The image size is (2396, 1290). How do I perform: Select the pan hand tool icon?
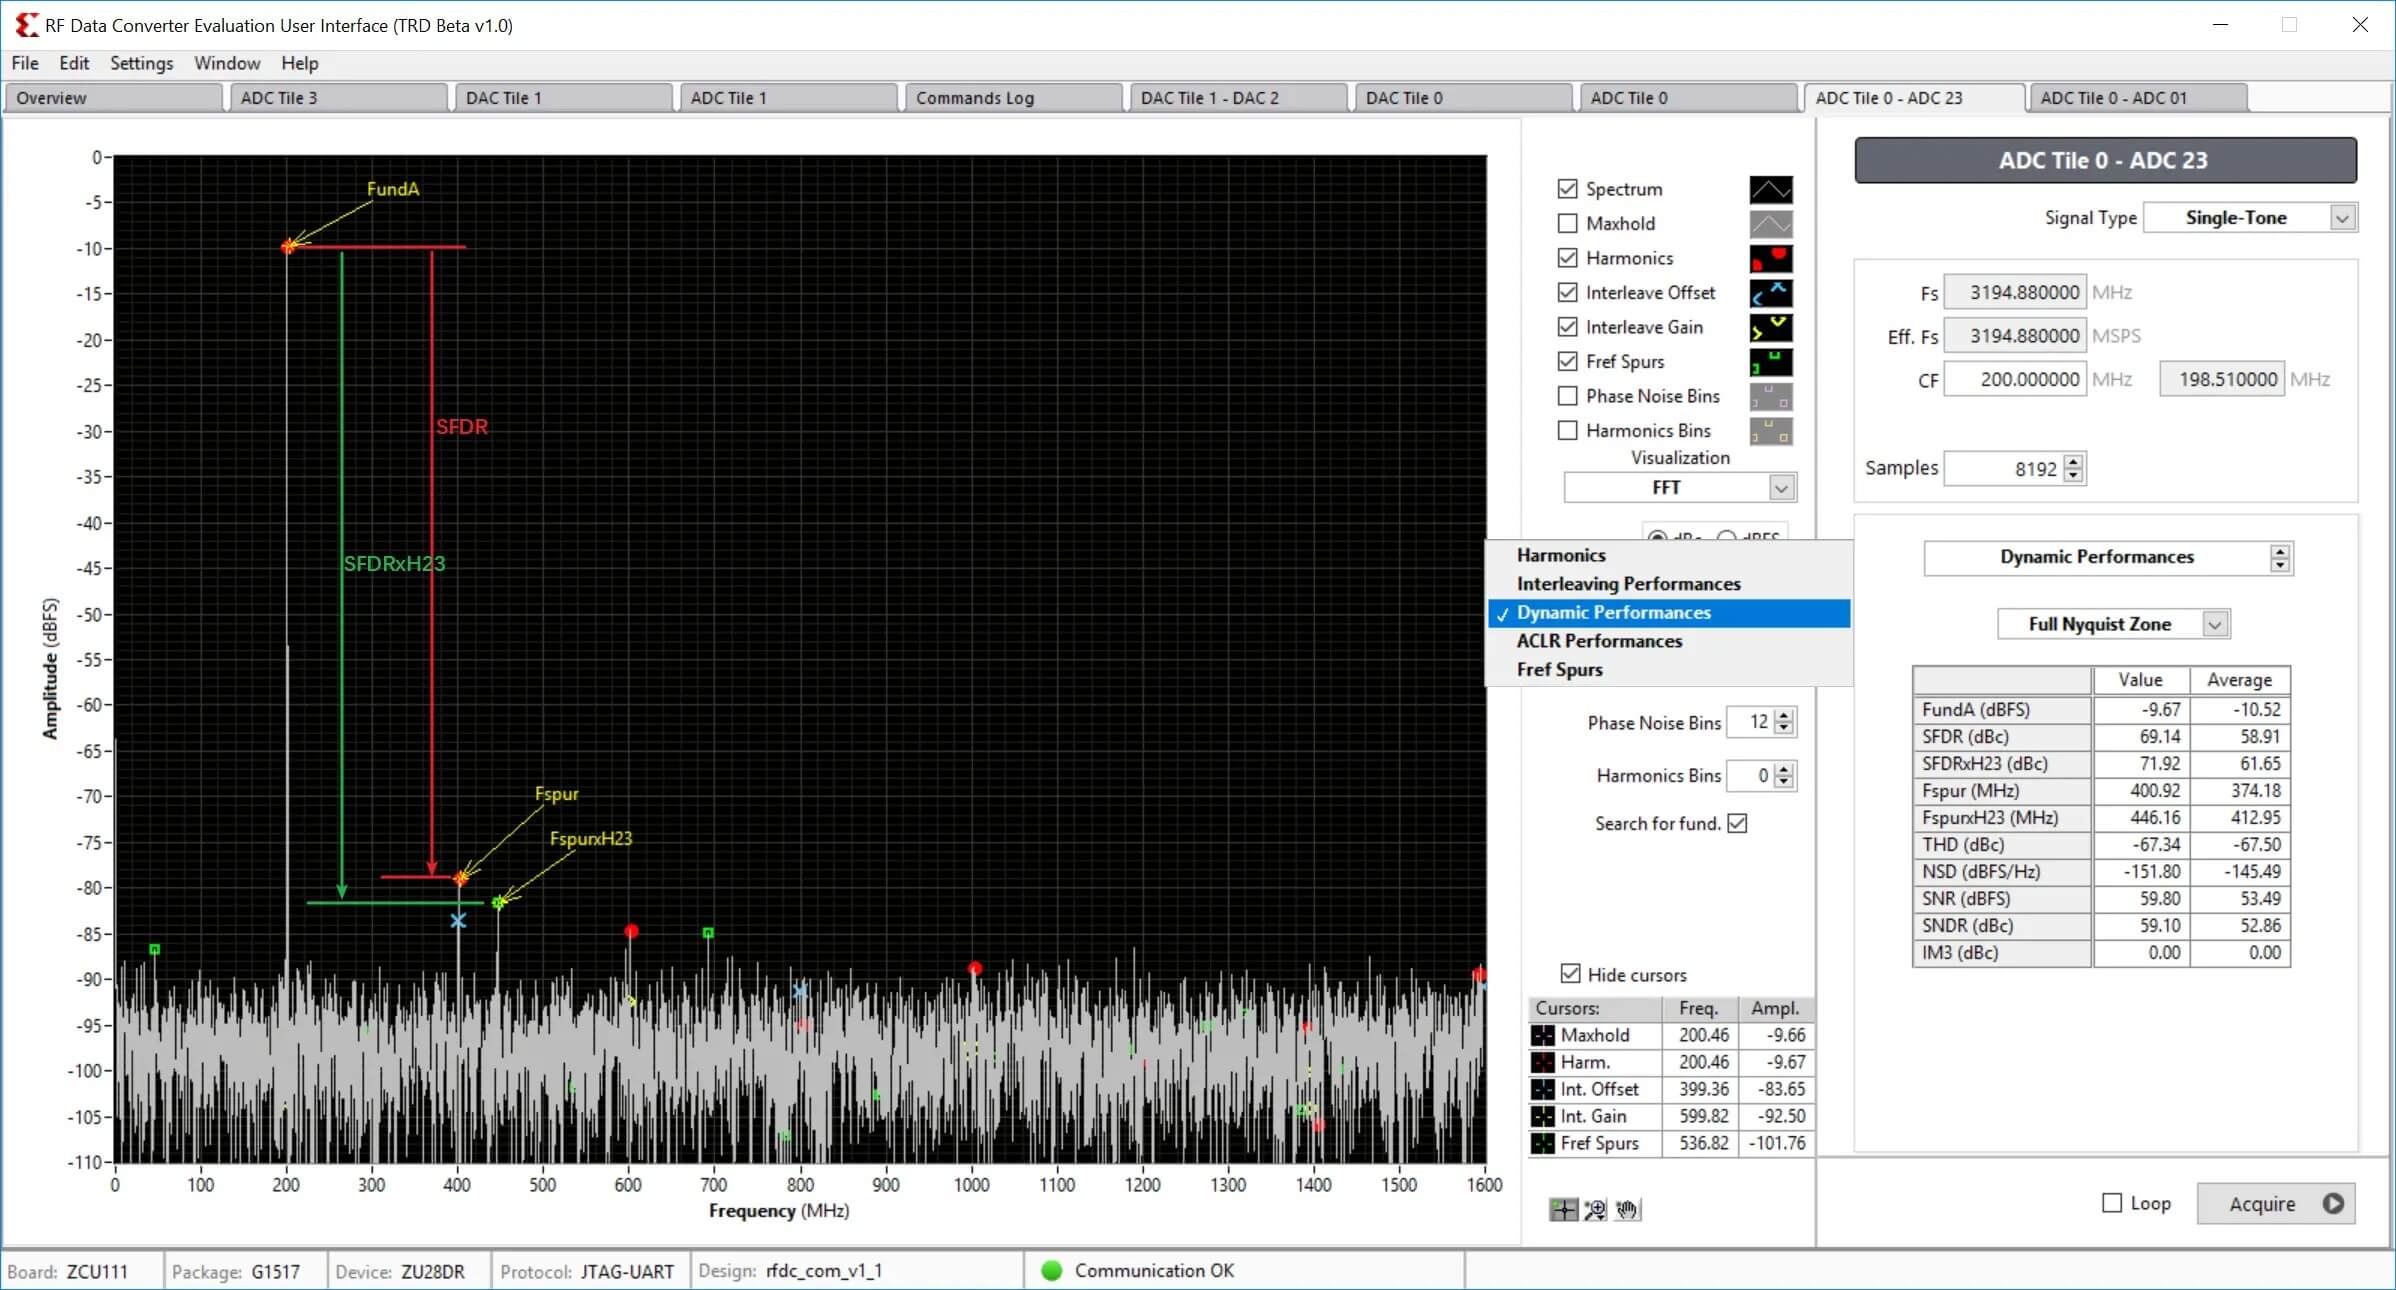pyautogui.click(x=1628, y=1210)
